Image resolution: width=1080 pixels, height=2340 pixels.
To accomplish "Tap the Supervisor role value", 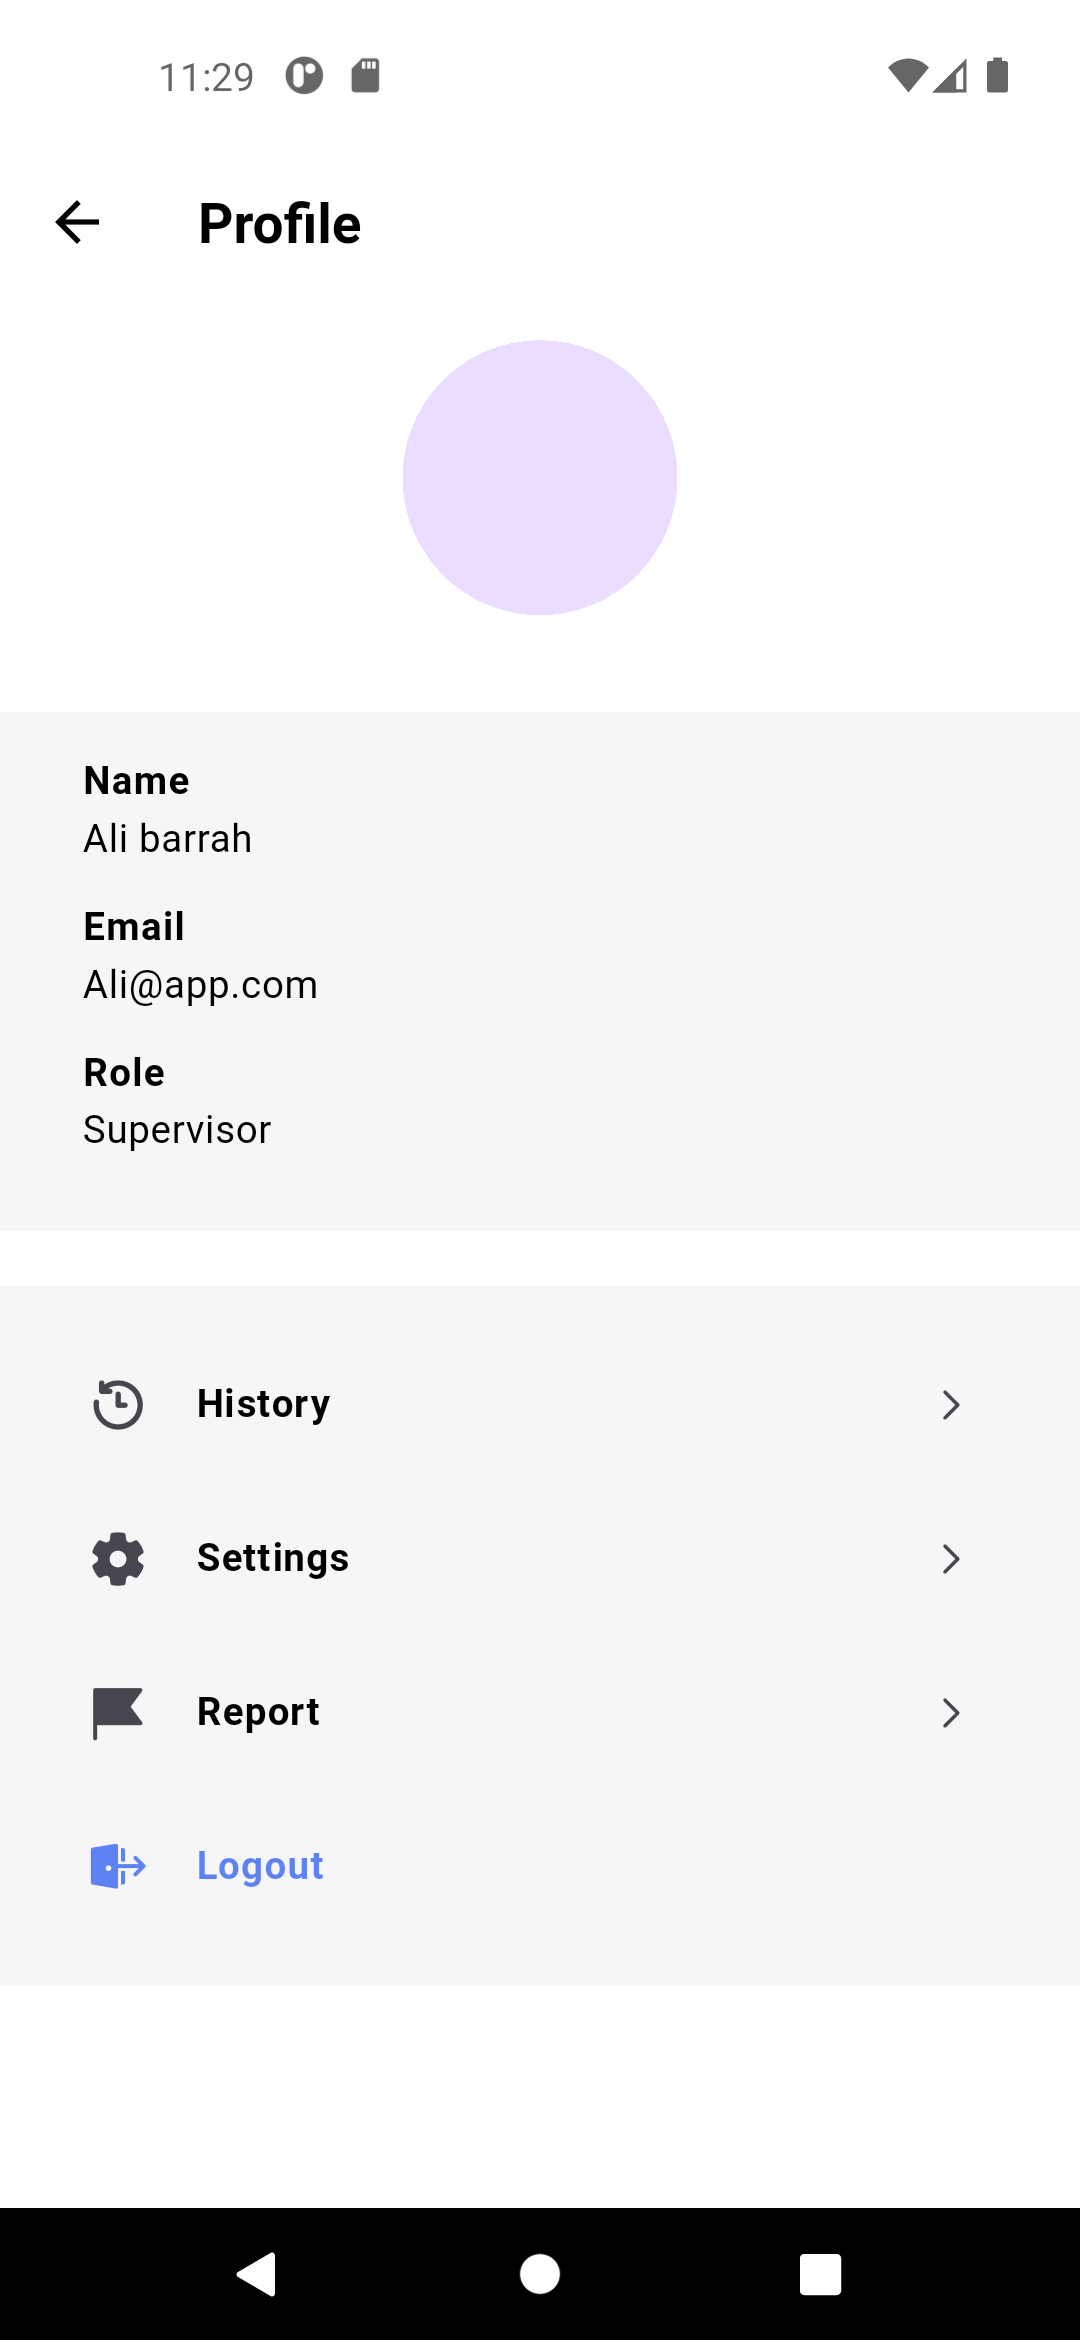I will [177, 1130].
